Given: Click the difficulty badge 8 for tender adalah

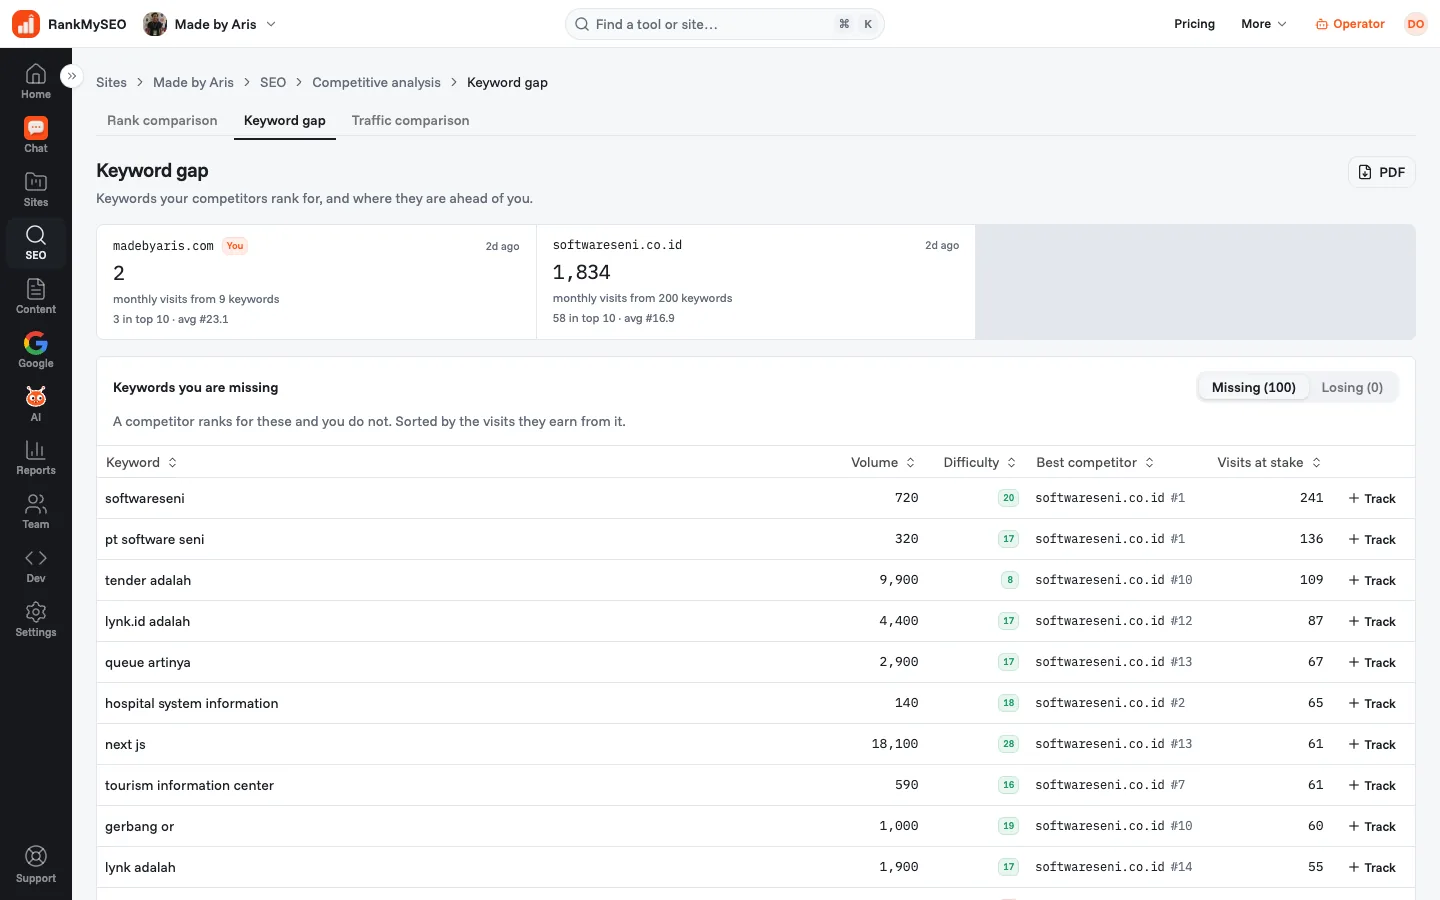Looking at the screenshot, I should 1009,580.
